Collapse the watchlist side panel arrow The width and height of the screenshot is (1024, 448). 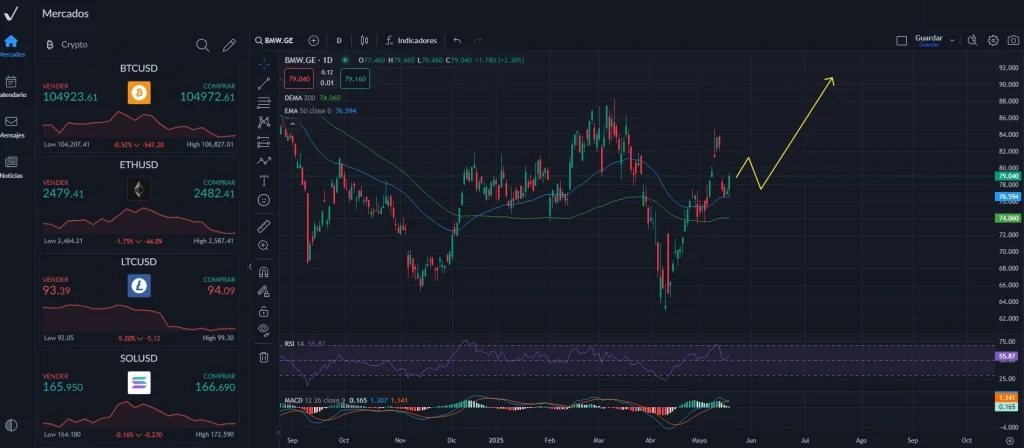pos(249,267)
